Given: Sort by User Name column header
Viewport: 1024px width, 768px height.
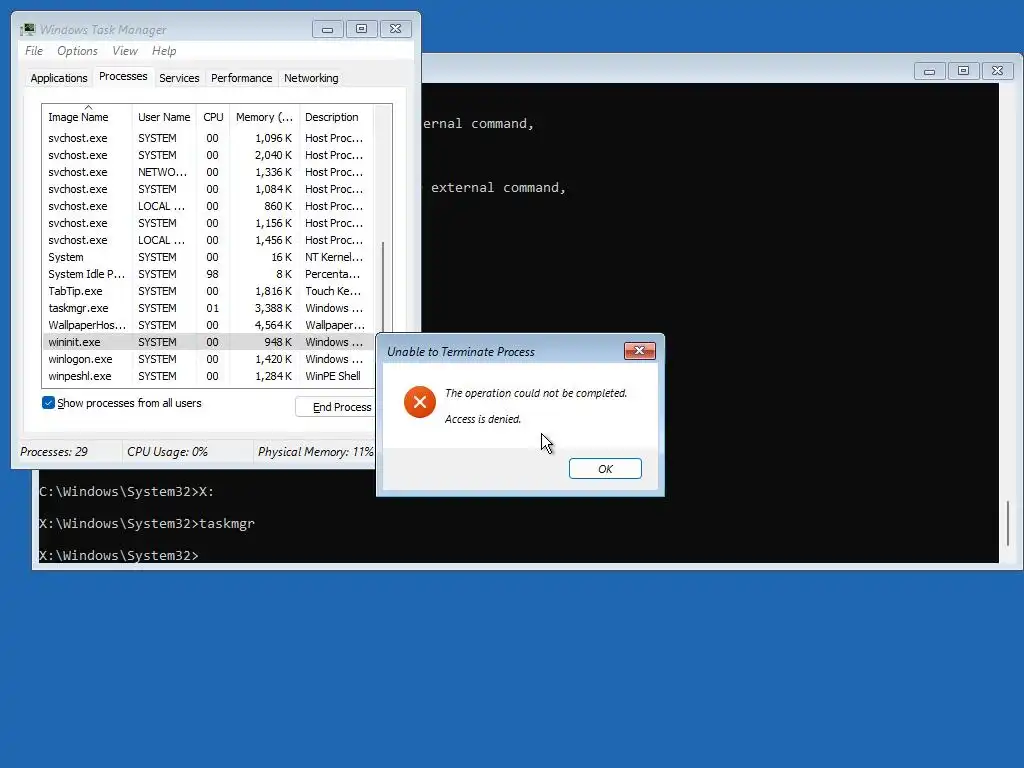Looking at the screenshot, I should tap(164, 117).
